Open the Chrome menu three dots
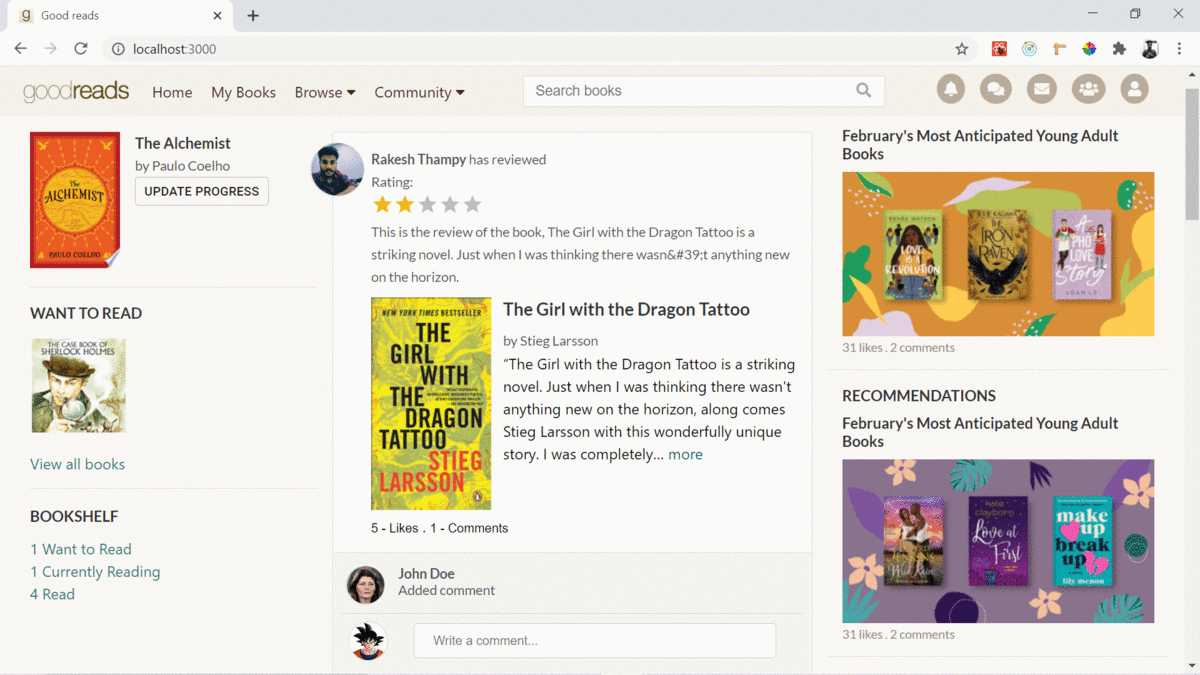 [x=1180, y=49]
